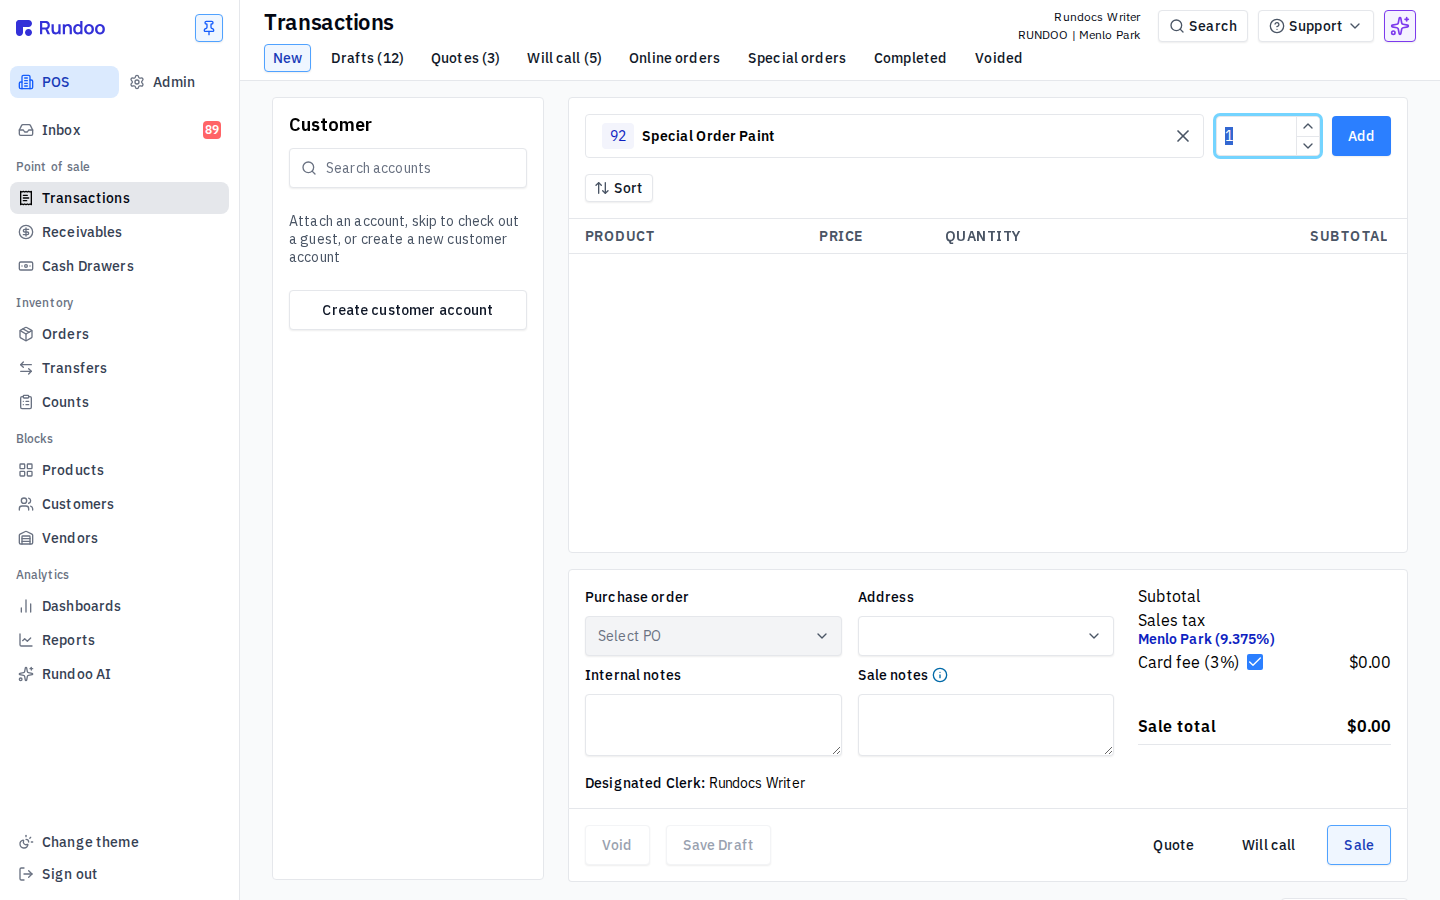This screenshot has height=900, width=1440.
Task: Open the Select PO dropdown
Action: pyautogui.click(x=713, y=636)
